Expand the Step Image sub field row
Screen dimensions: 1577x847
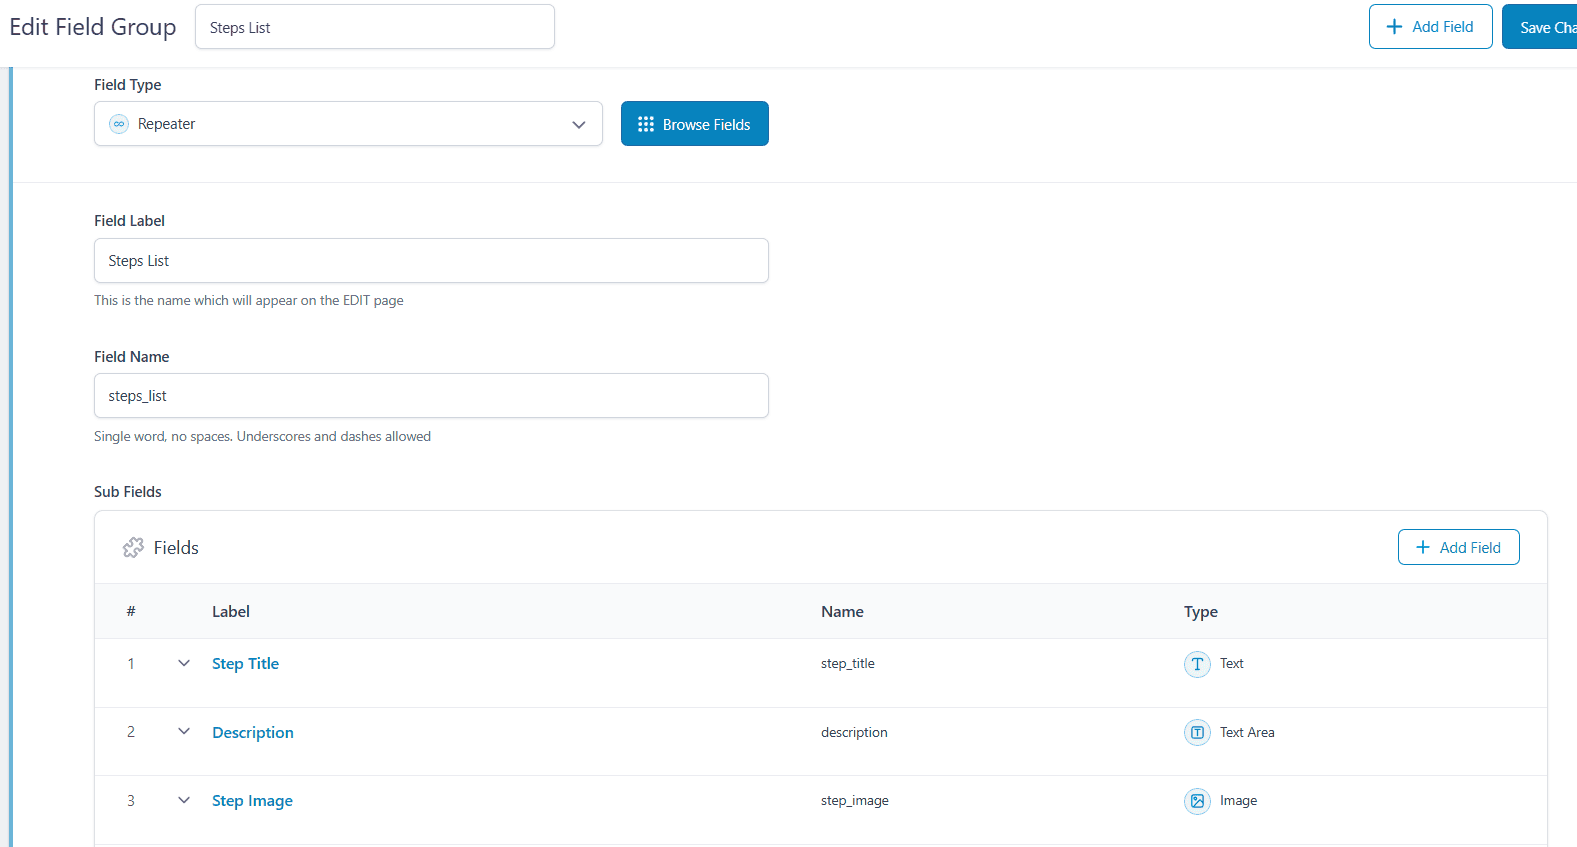click(x=184, y=800)
